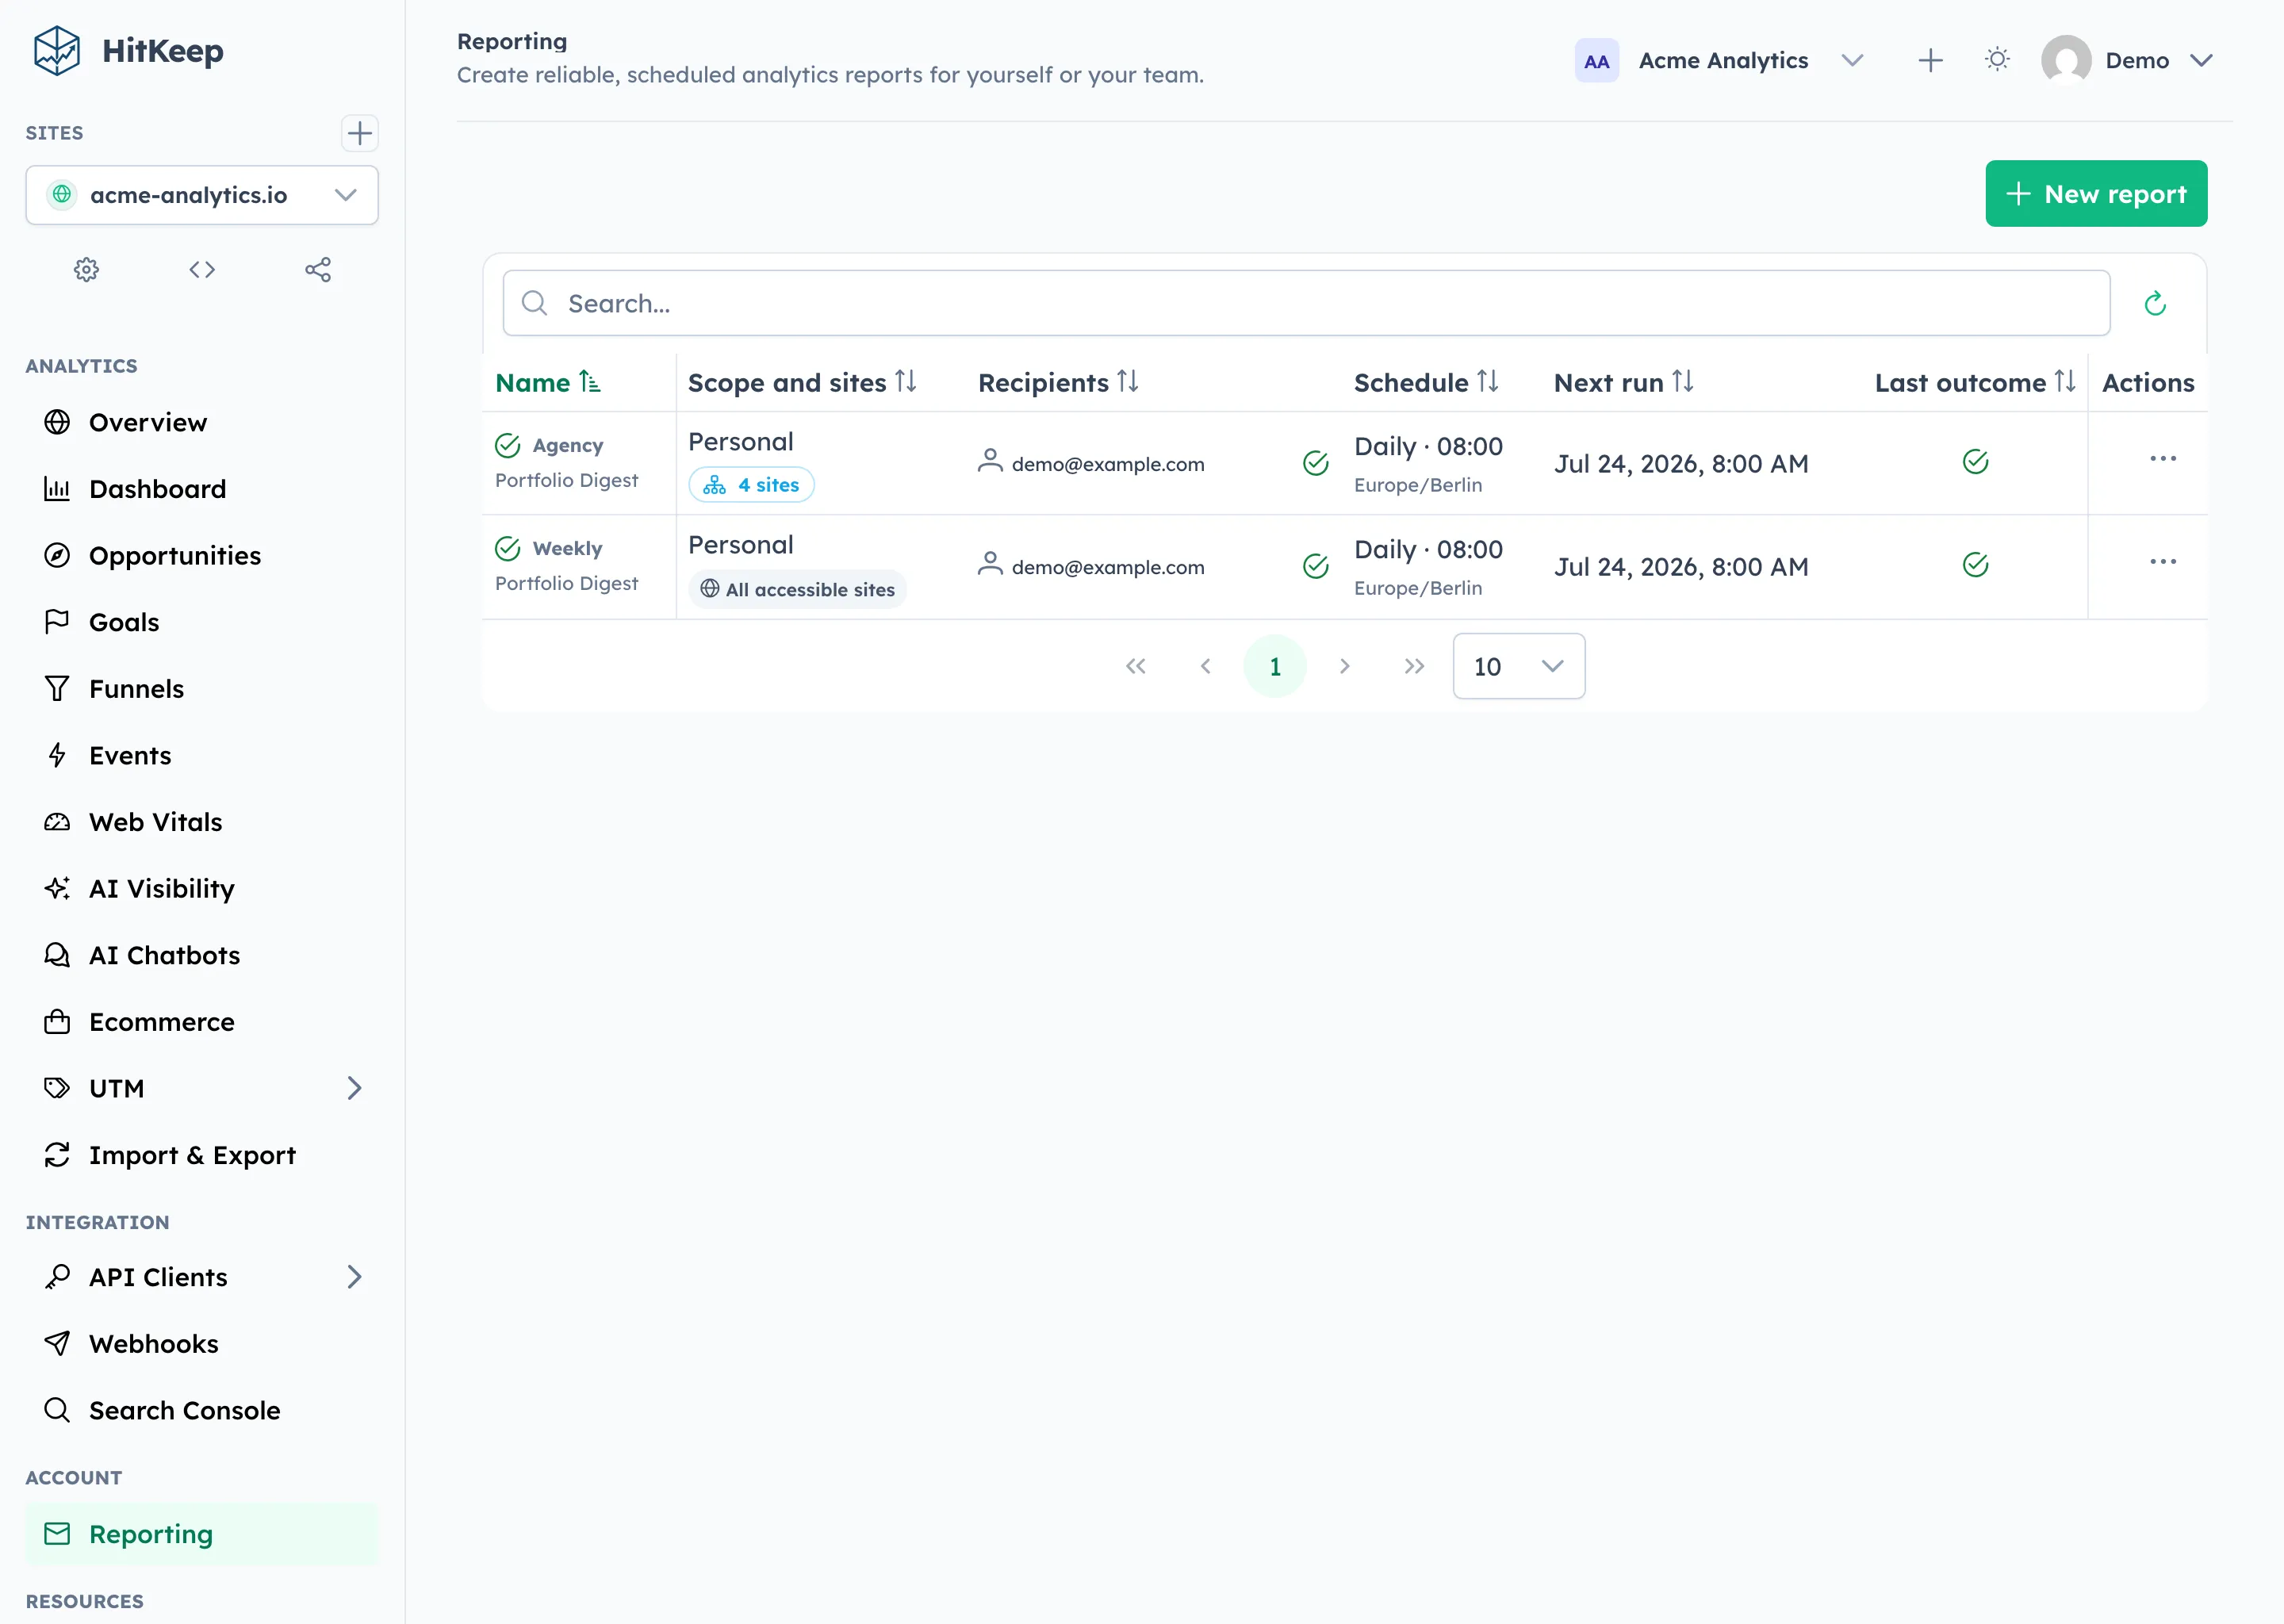Add a new site with plus button
The height and width of the screenshot is (1624, 2284).
[x=359, y=133]
